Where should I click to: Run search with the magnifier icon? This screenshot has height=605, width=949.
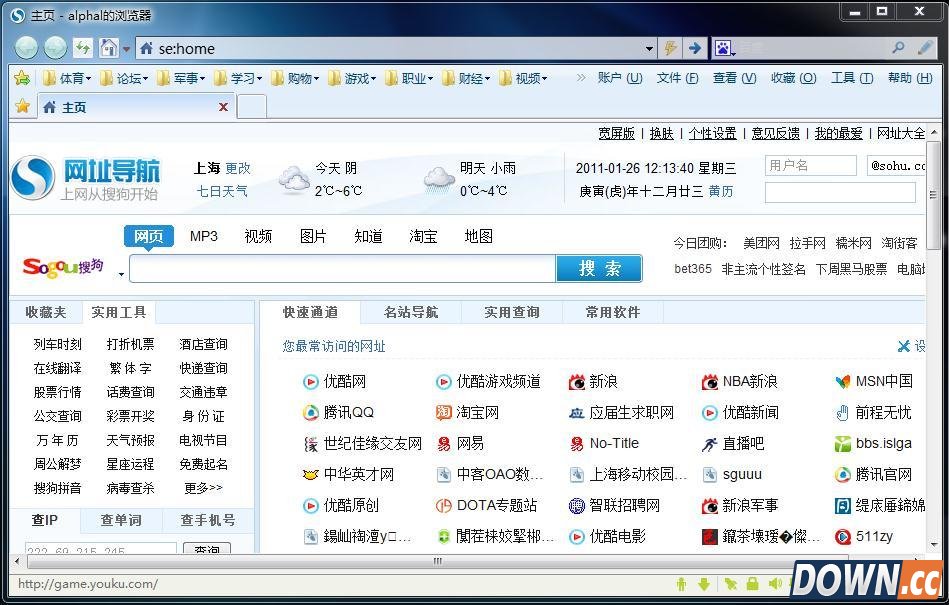click(898, 47)
